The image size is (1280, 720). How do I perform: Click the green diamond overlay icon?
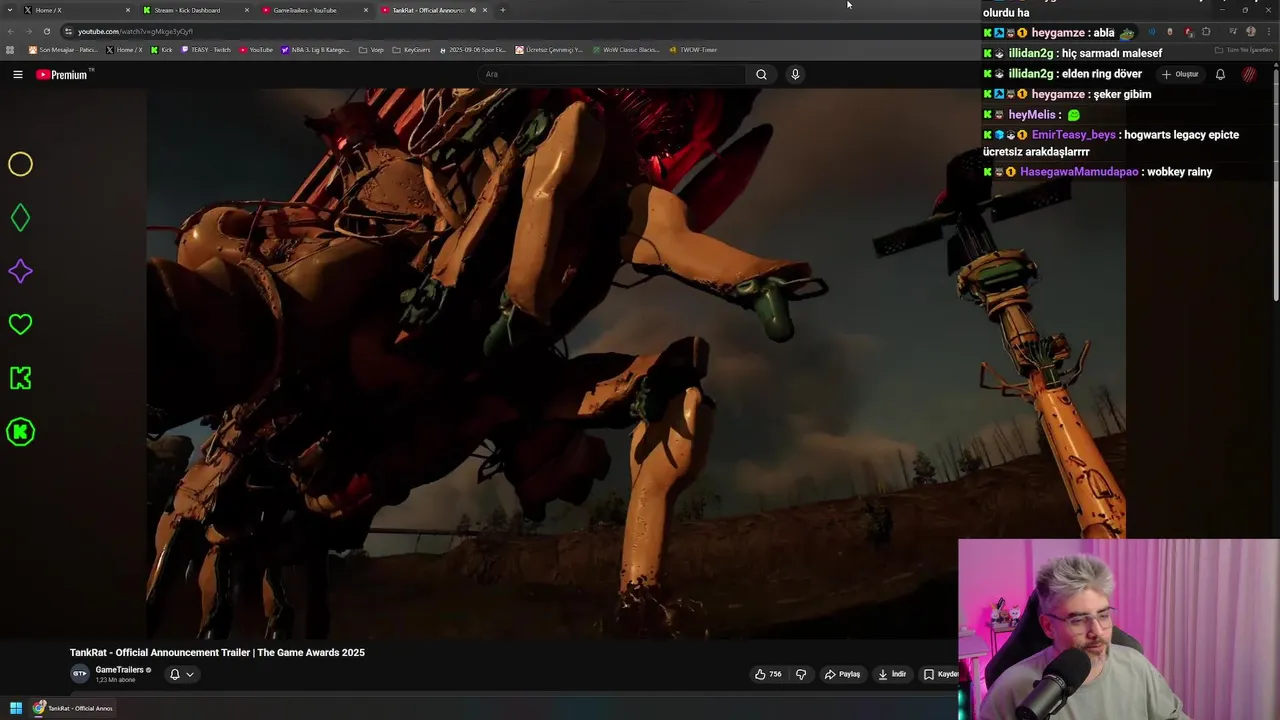pos(20,217)
